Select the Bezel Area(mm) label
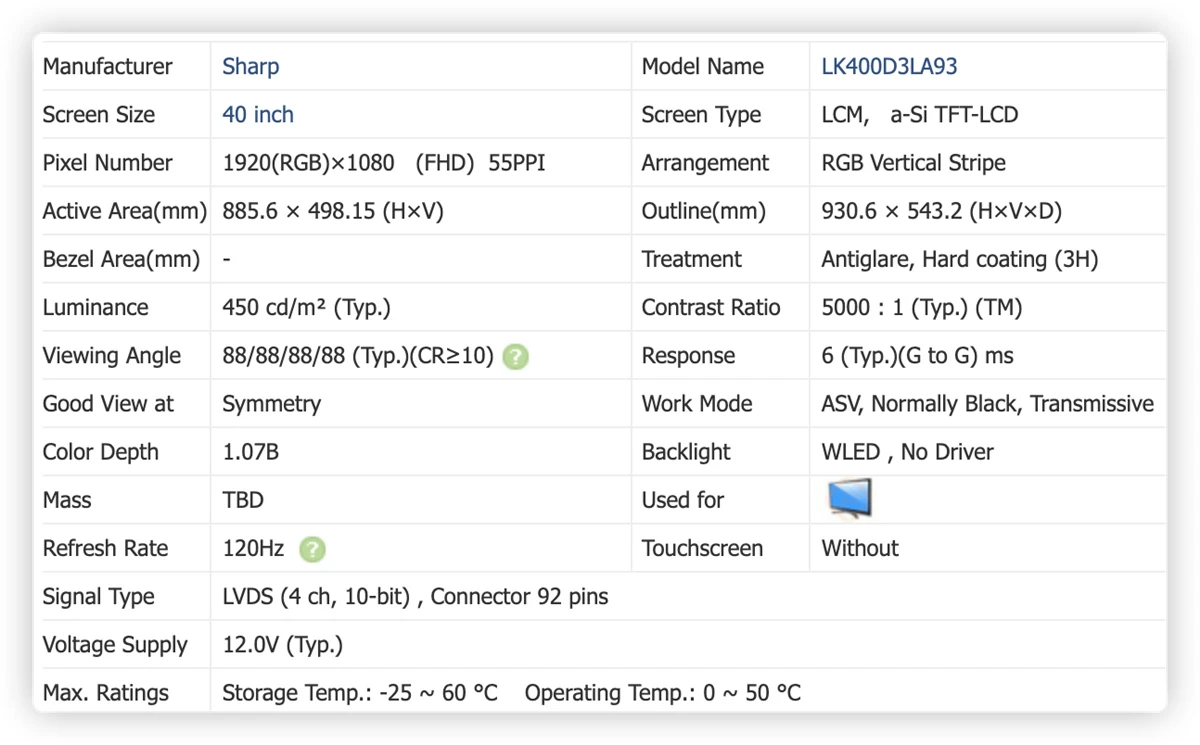The width and height of the screenshot is (1200, 745). [x=121, y=259]
